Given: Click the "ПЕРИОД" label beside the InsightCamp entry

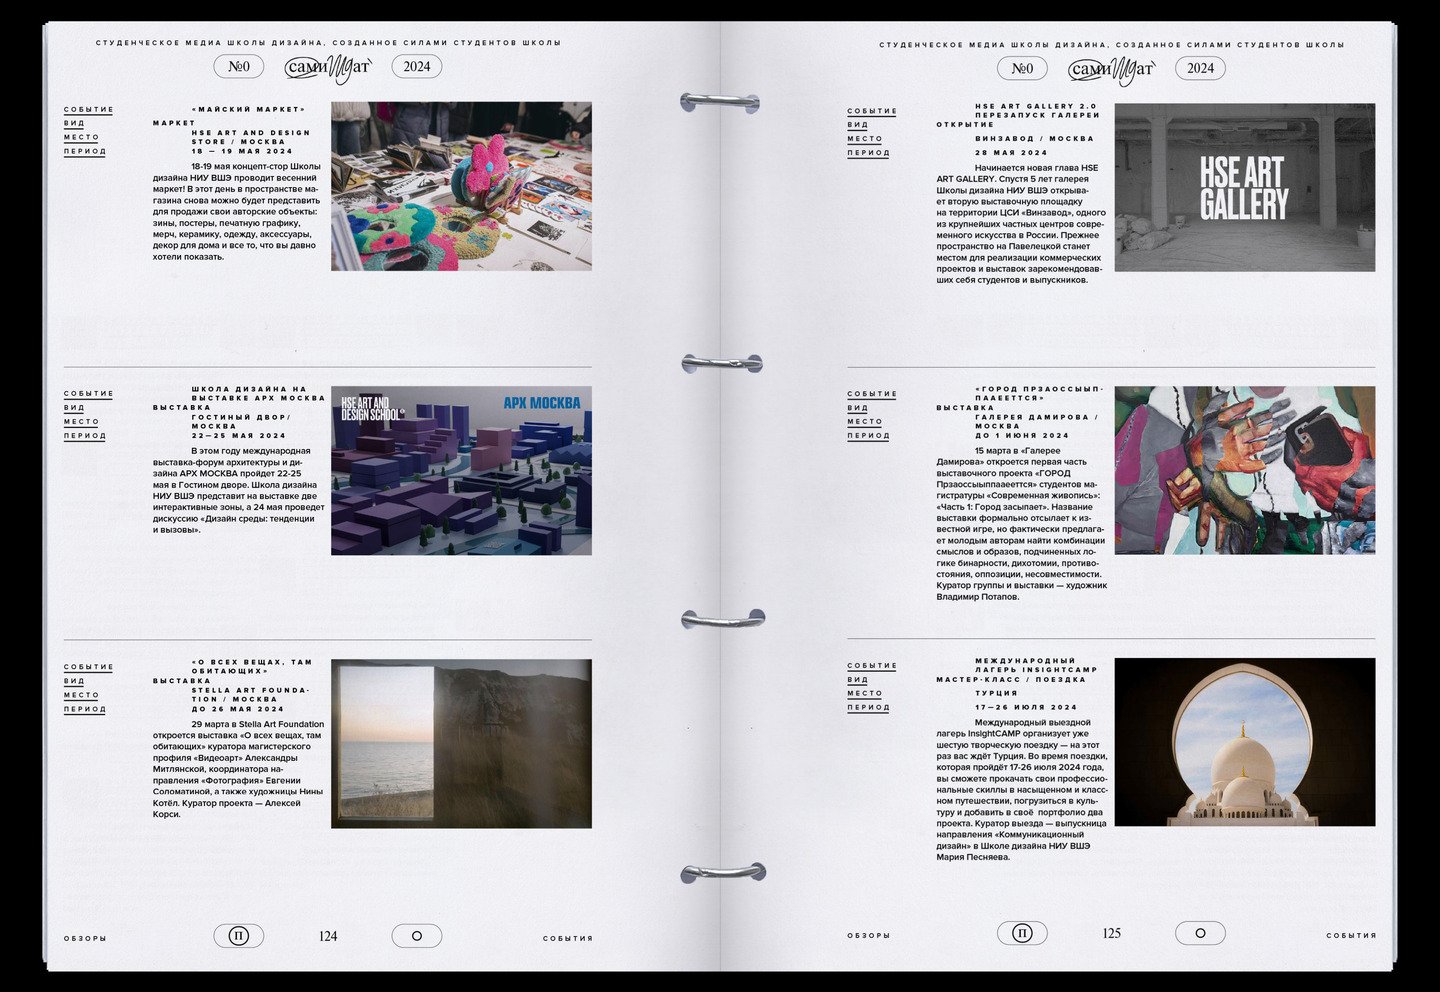Looking at the screenshot, I should pos(868,707).
